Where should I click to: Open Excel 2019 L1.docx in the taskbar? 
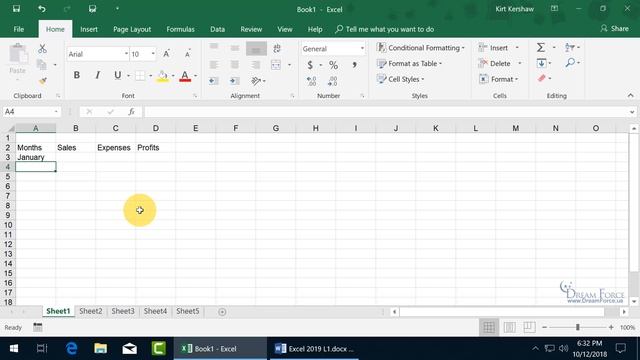click(313, 349)
